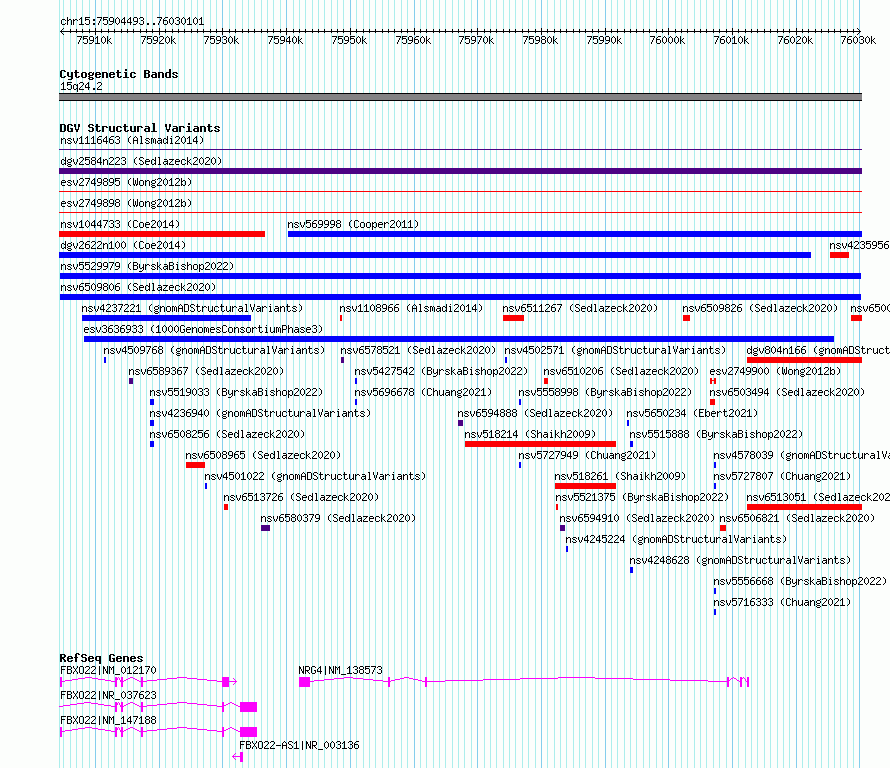Click the nsv5696678 (Chuang2021) label
The height and width of the screenshot is (768, 890).
coord(423,392)
